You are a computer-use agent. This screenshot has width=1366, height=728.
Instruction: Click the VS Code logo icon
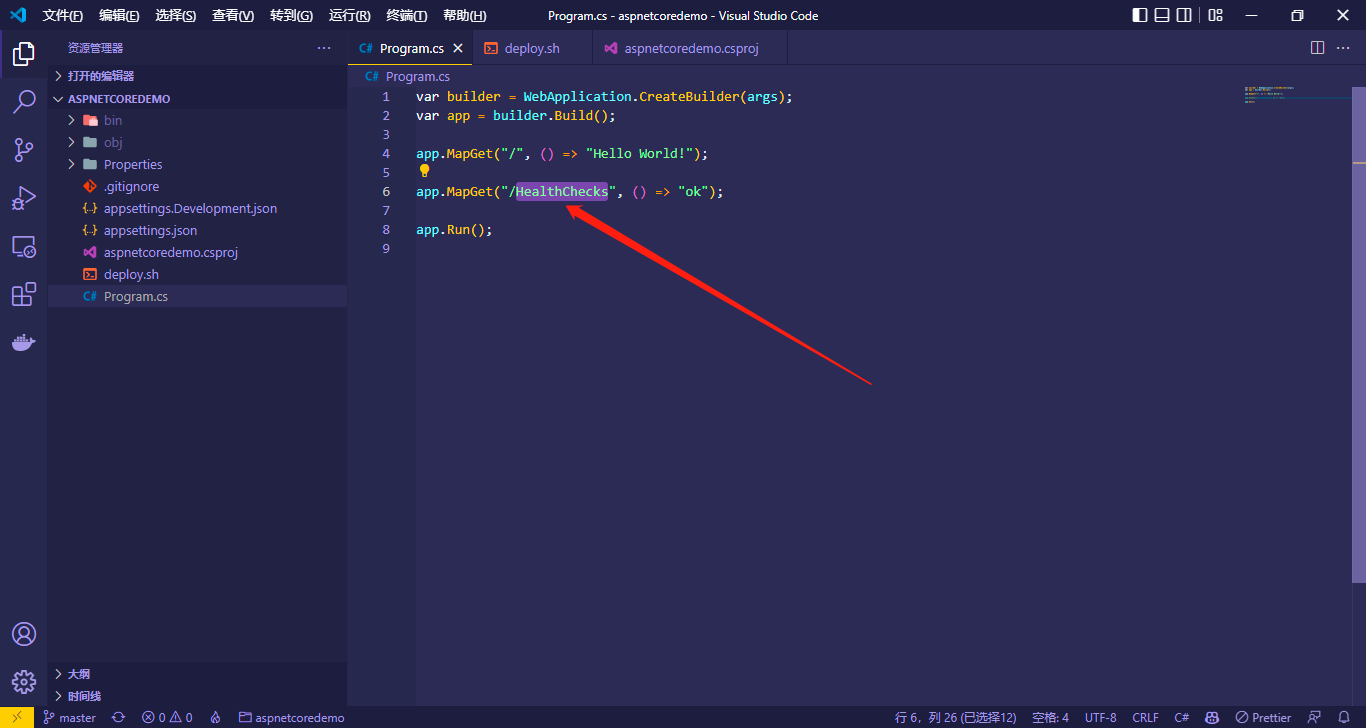tap(18, 15)
